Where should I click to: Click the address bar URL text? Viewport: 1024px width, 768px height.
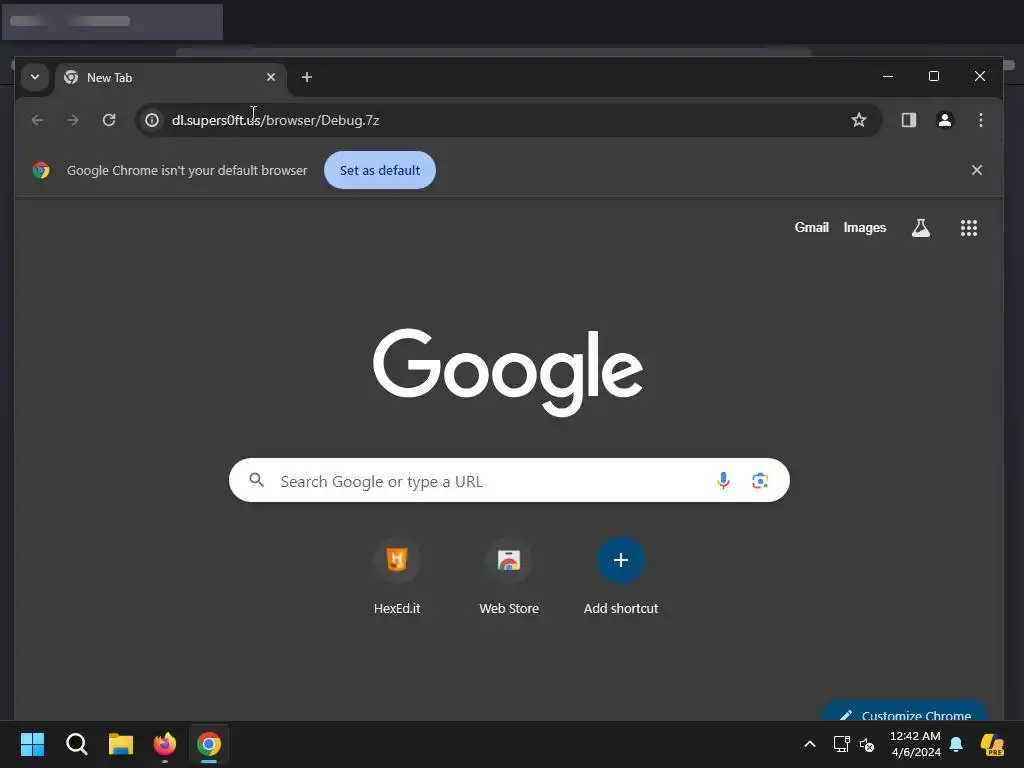click(x=276, y=120)
